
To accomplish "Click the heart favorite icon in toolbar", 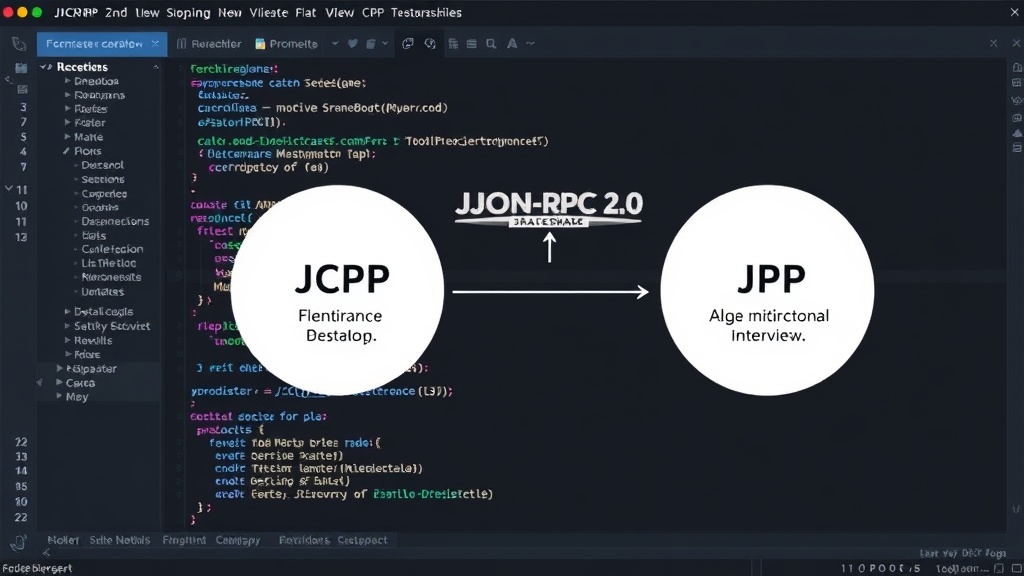I will pos(353,44).
